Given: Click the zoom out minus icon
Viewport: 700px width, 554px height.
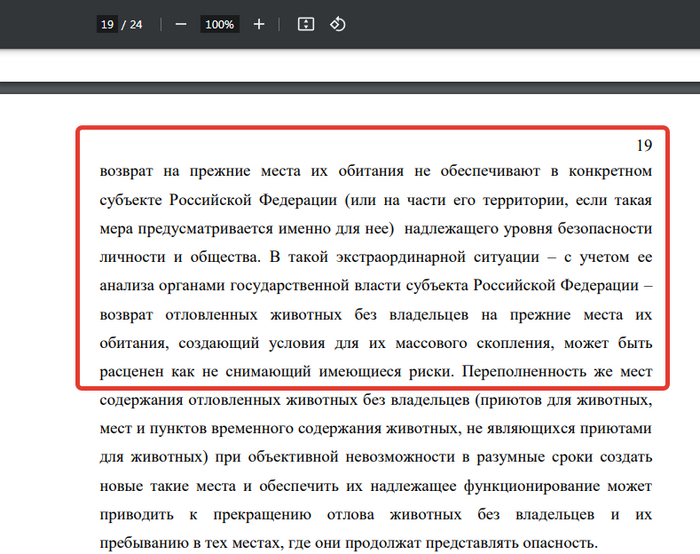Looking at the screenshot, I should [181, 24].
